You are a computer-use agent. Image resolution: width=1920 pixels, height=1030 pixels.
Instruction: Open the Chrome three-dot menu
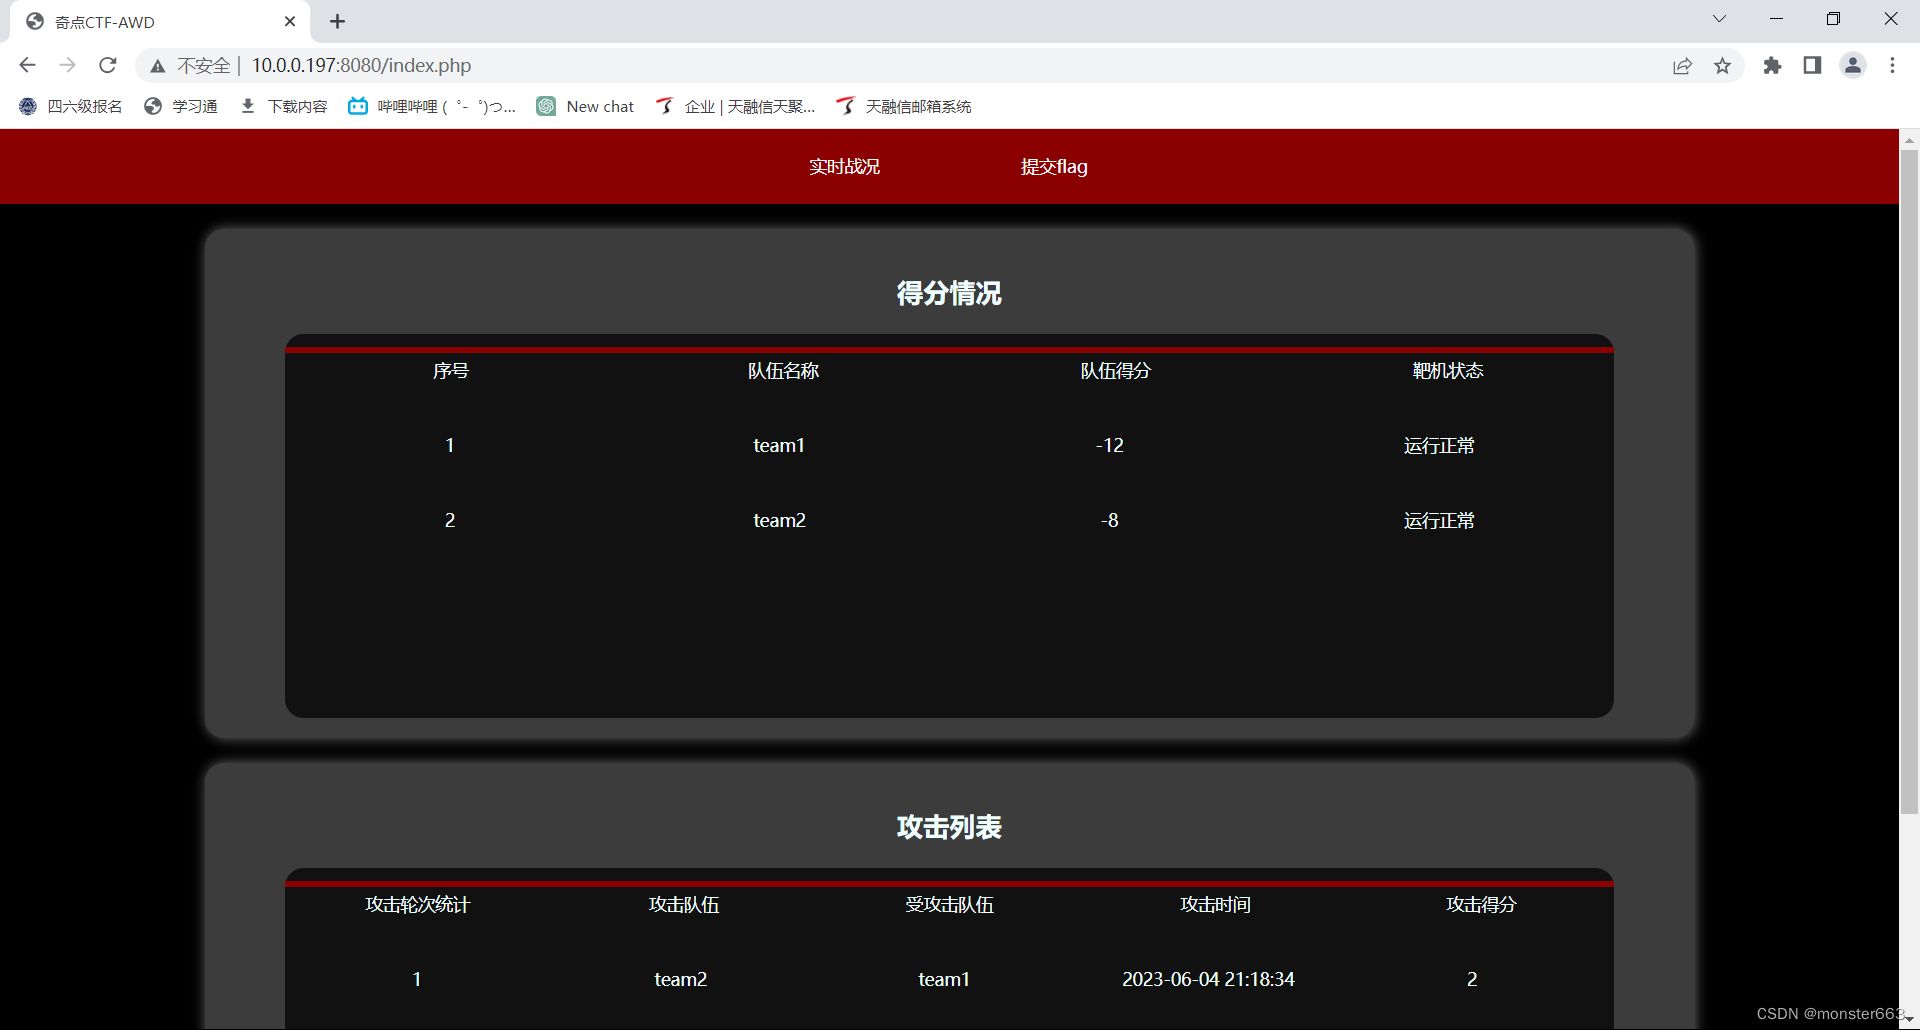(1892, 65)
